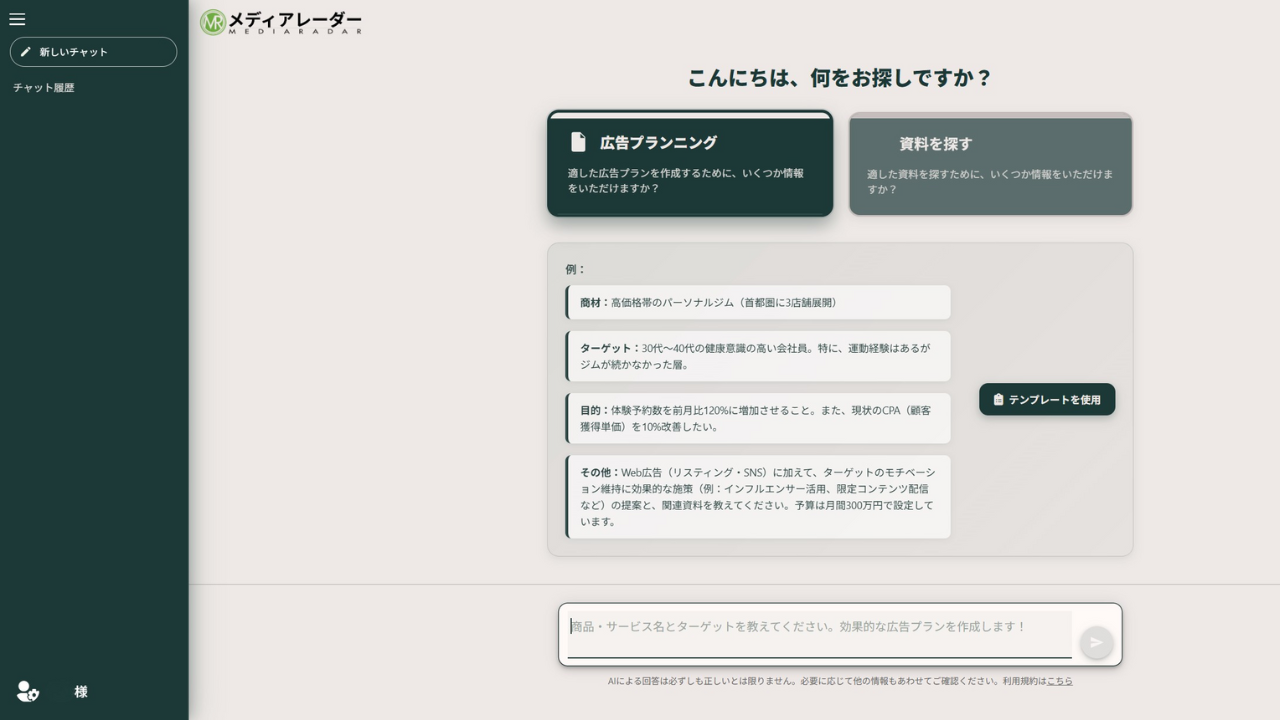This screenshot has height=720, width=1280.
Task: Click the pencil icon for new chat
Action: [26, 52]
